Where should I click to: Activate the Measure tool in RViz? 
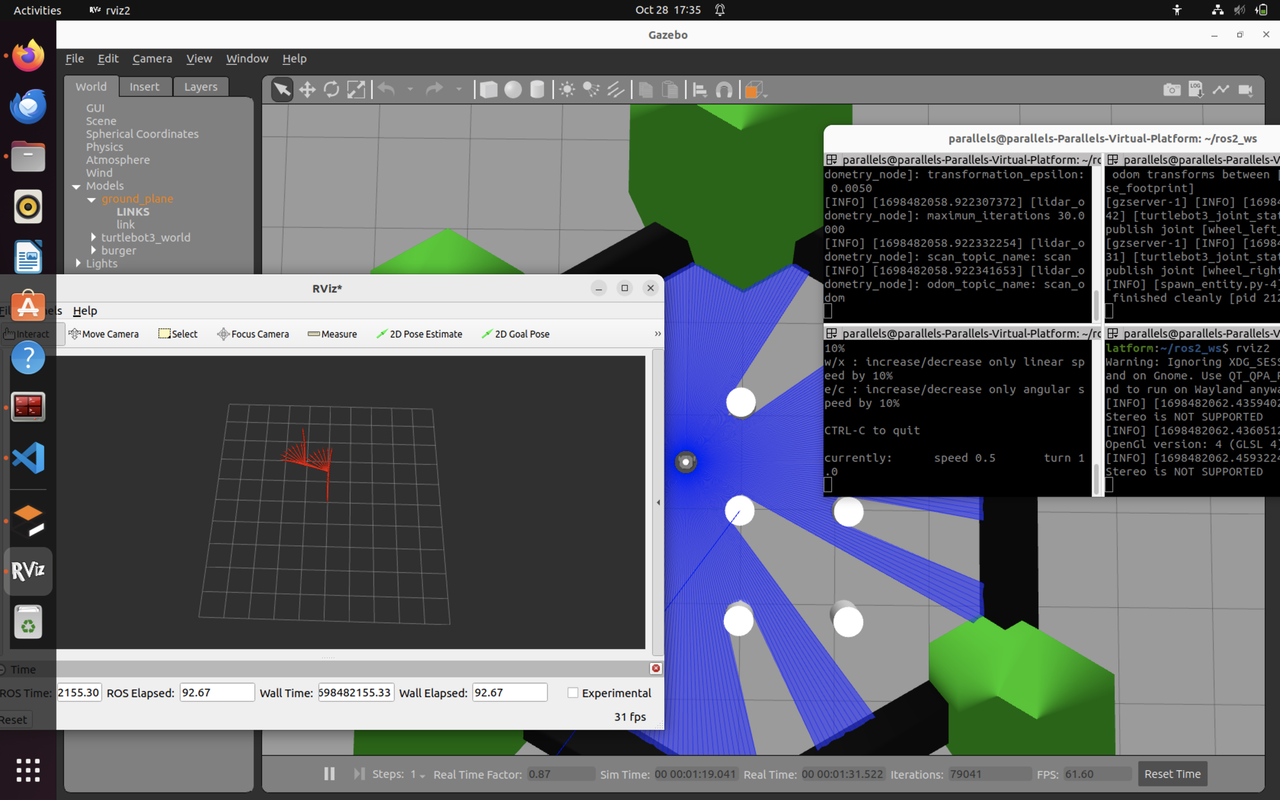click(332, 334)
